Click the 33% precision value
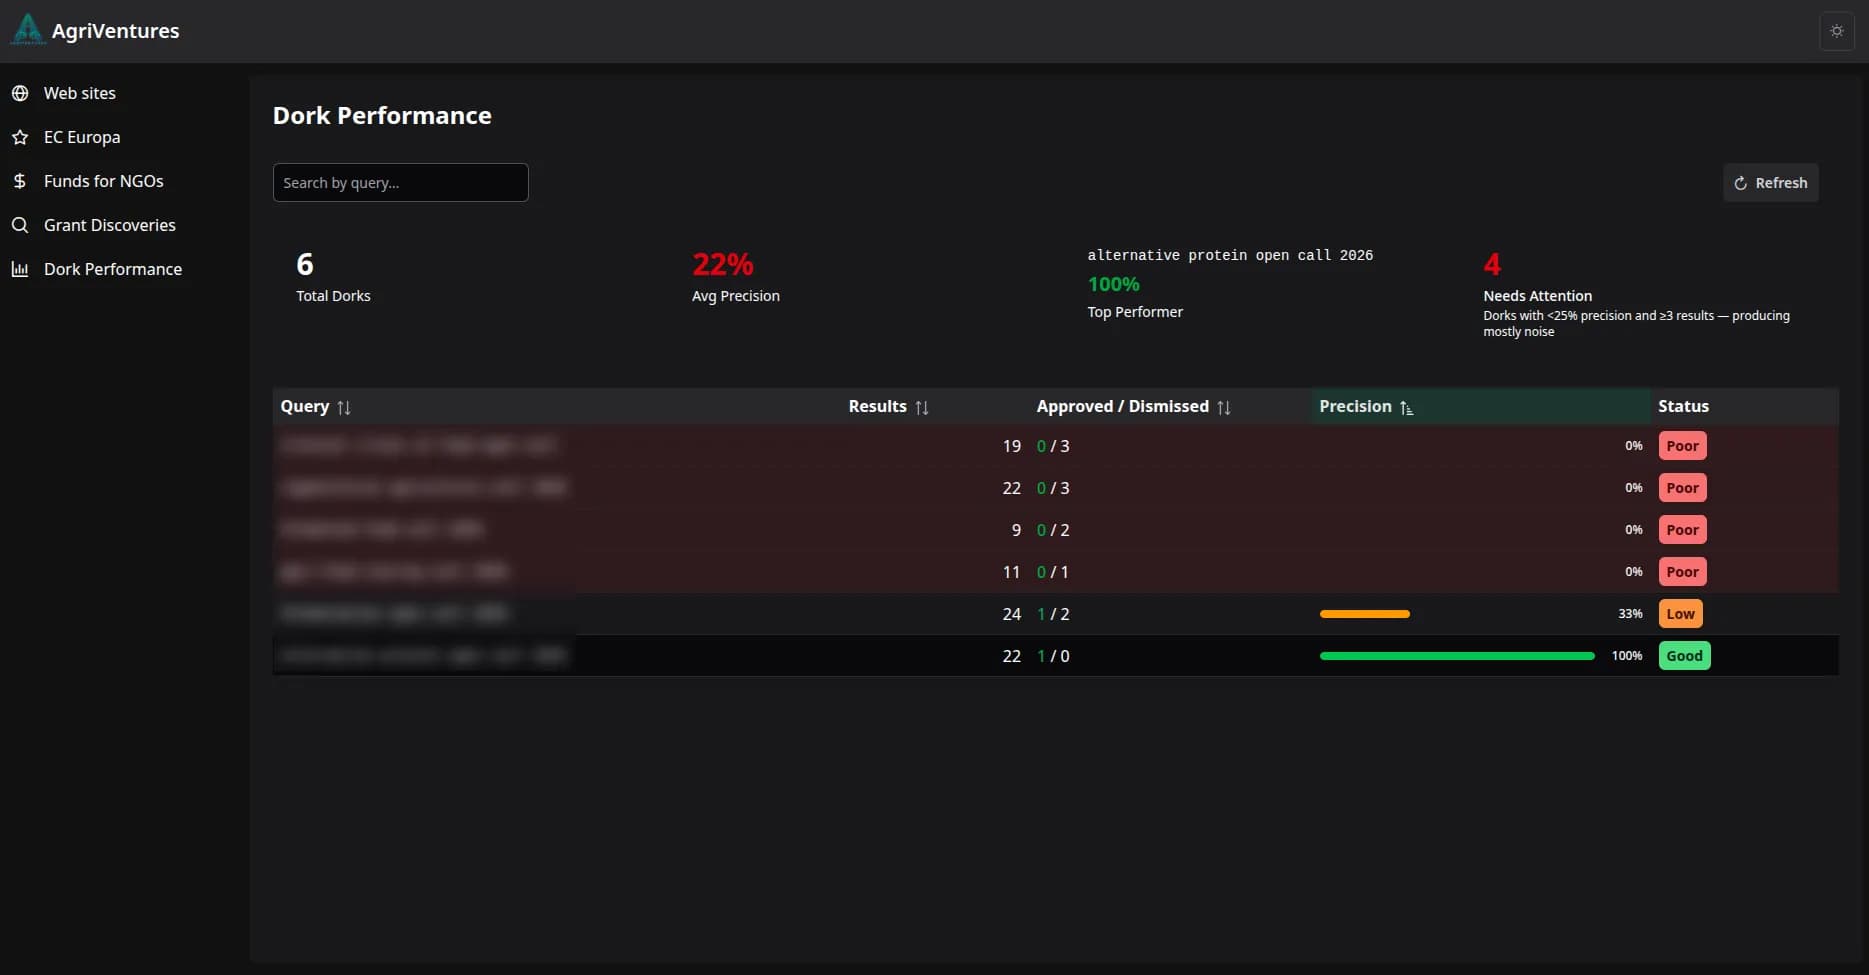1869x975 pixels. click(x=1630, y=614)
